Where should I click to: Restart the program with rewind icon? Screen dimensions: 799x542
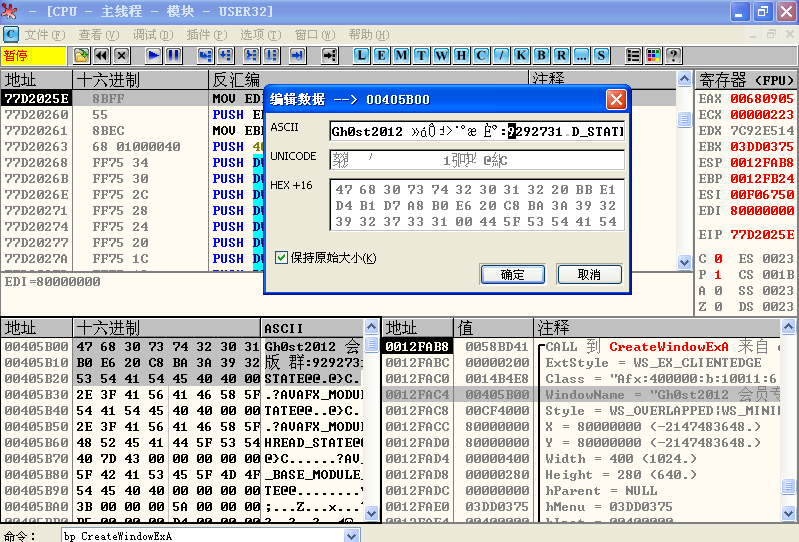click(101, 55)
